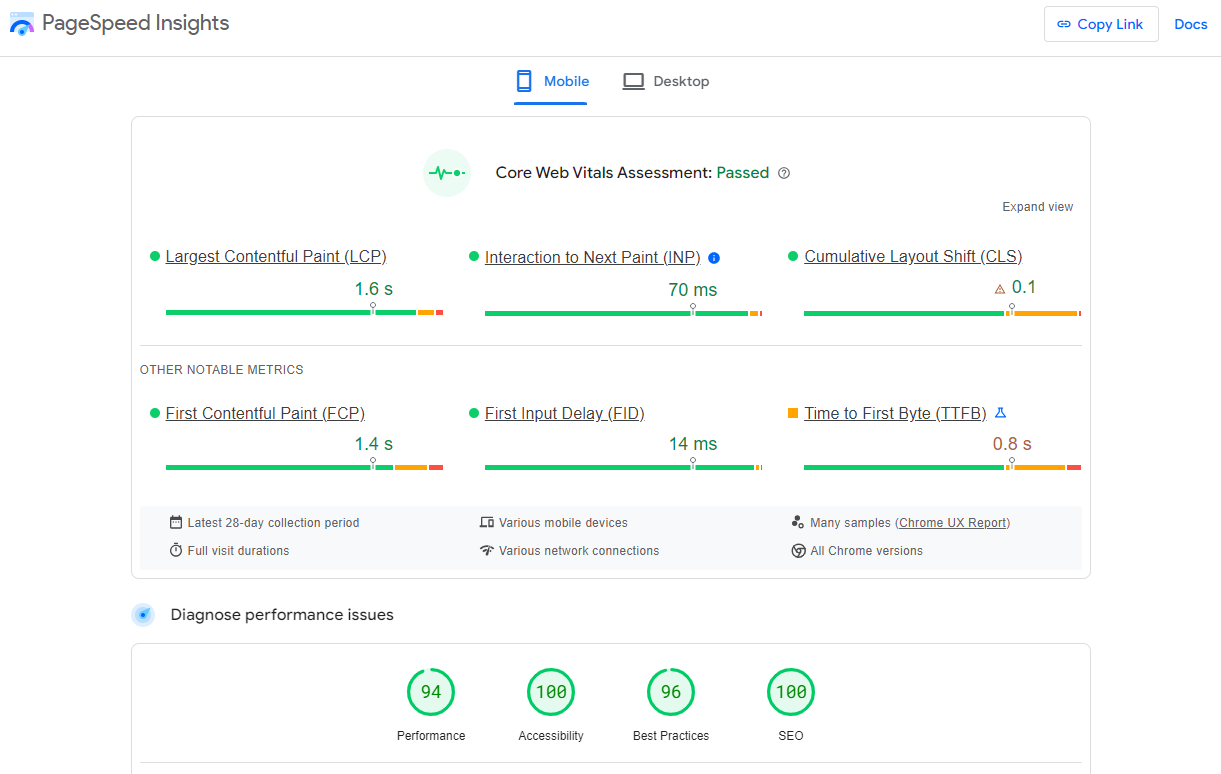Select the Accessibility score gauge 100
1221x774 pixels.
[x=551, y=692]
